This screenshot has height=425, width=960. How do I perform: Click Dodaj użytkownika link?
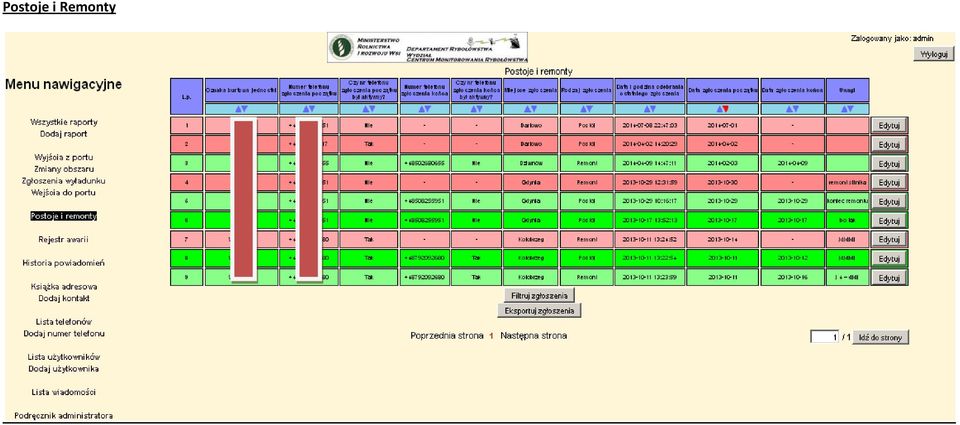64,369
